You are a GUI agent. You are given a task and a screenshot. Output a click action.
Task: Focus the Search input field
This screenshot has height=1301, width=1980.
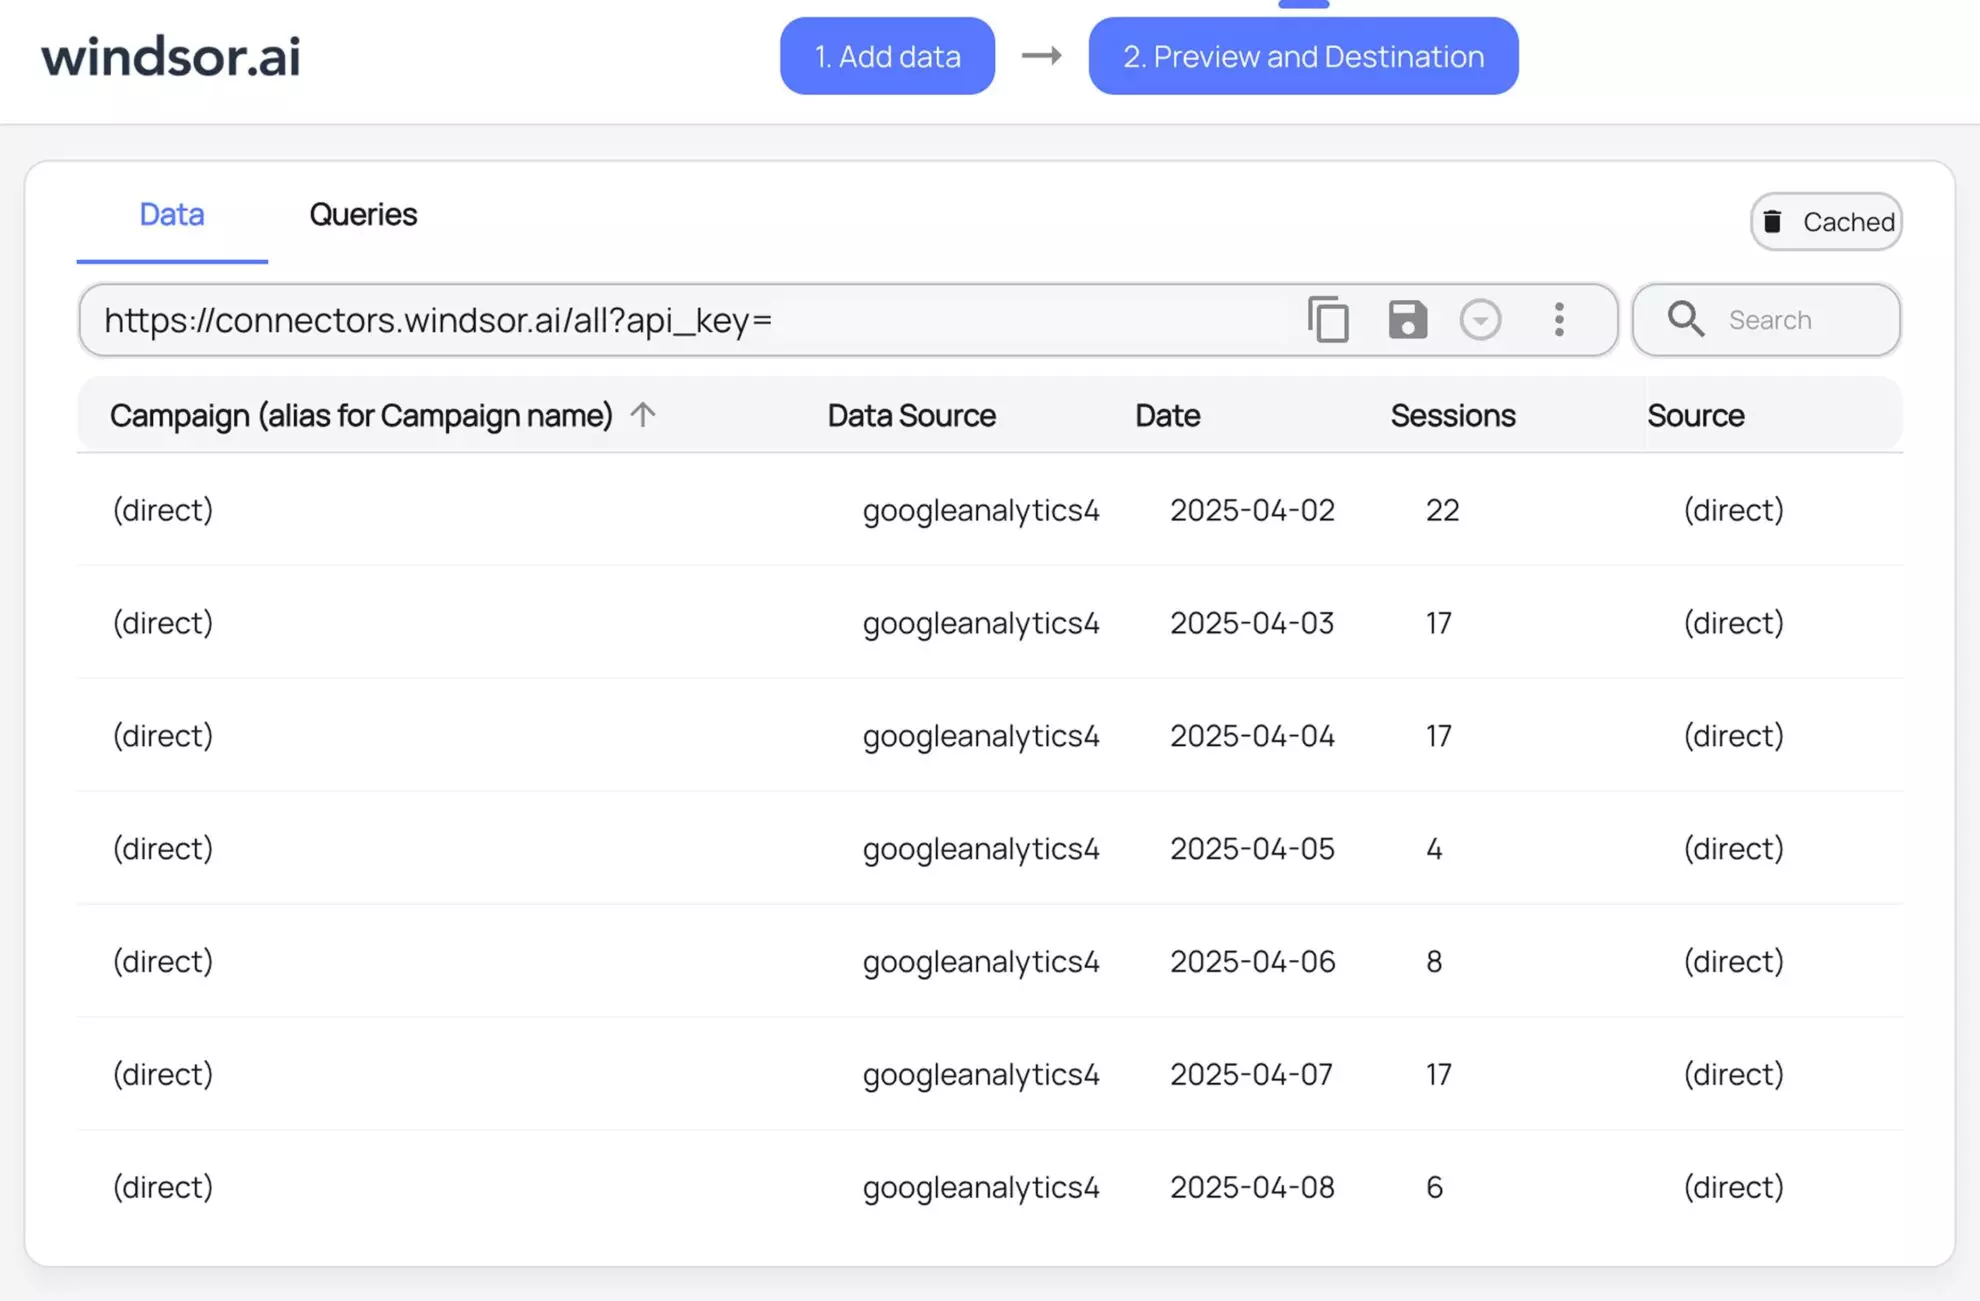point(1767,320)
